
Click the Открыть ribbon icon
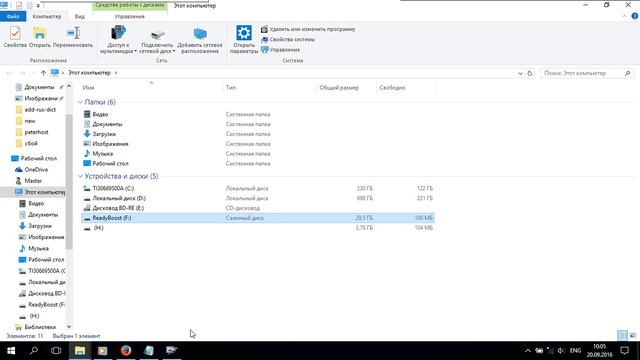pyautogui.click(x=40, y=37)
